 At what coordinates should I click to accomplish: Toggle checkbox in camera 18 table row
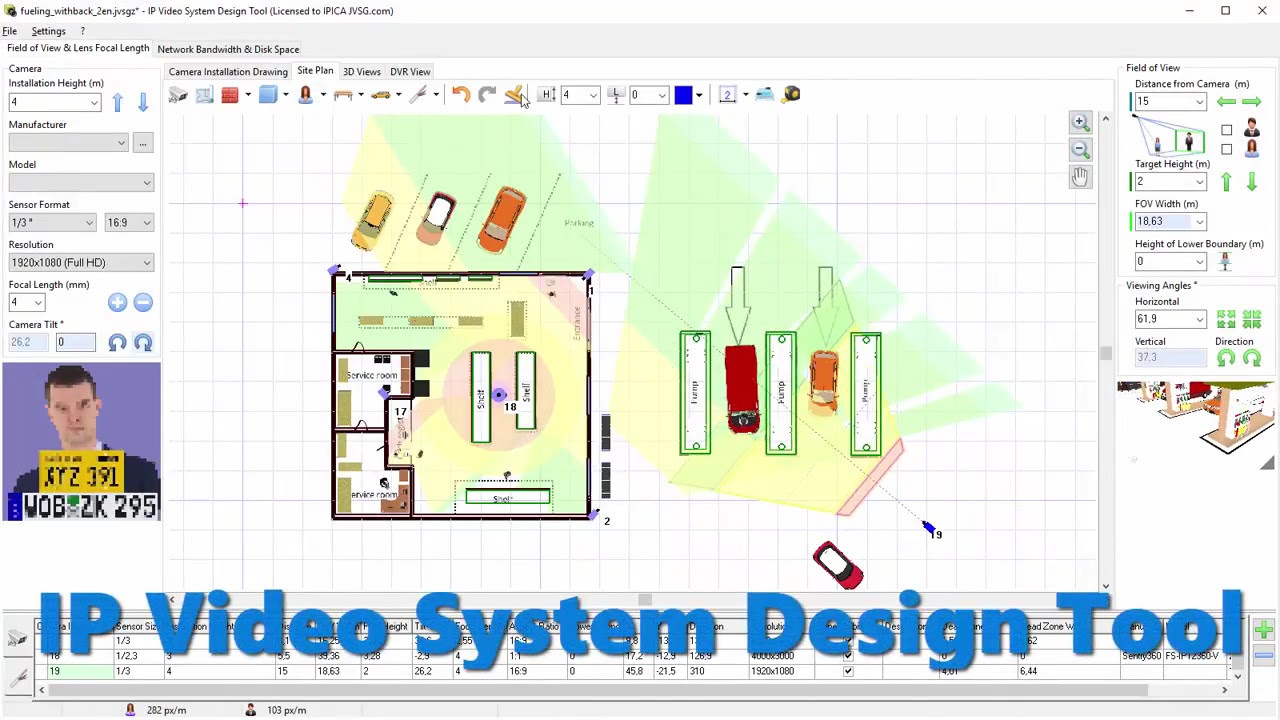848,656
